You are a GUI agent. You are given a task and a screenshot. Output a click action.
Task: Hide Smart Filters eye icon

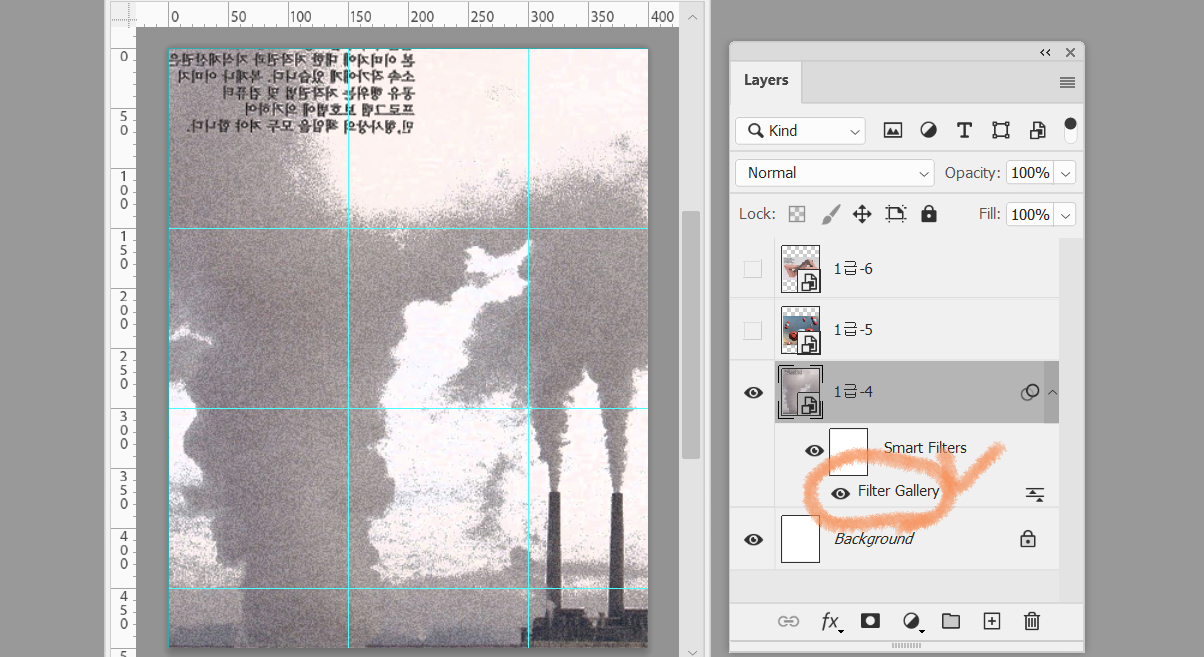tap(814, 450)
